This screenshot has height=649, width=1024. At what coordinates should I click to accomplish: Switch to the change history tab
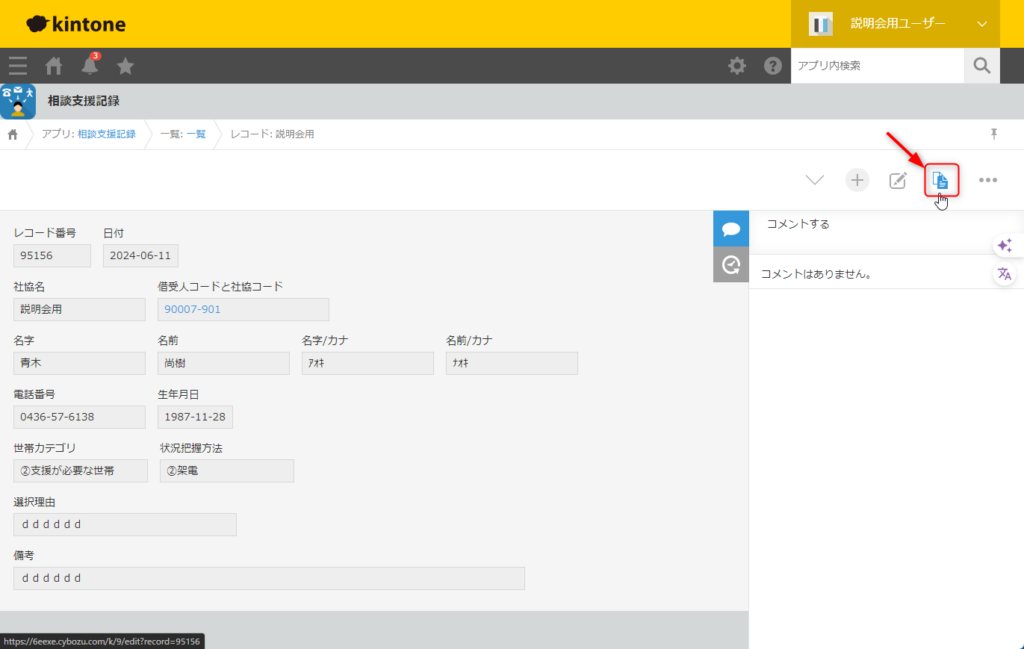pos(731,265)
